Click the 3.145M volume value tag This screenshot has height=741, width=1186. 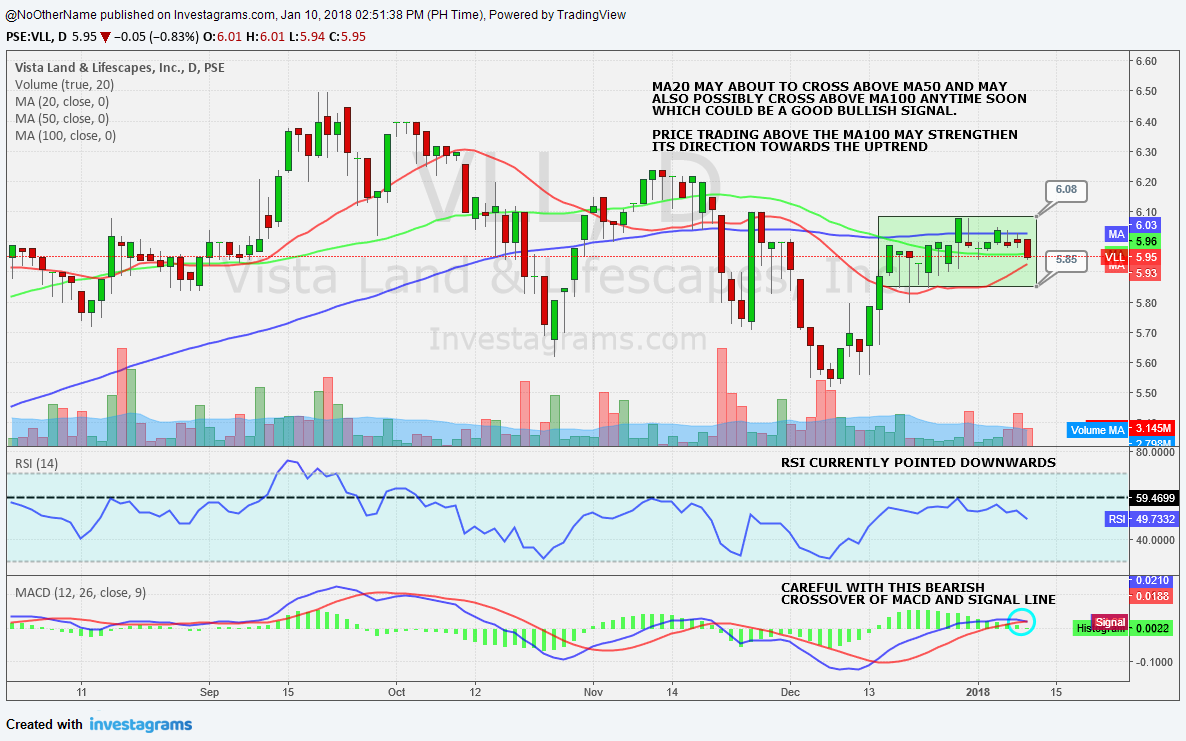point(1152,428)
